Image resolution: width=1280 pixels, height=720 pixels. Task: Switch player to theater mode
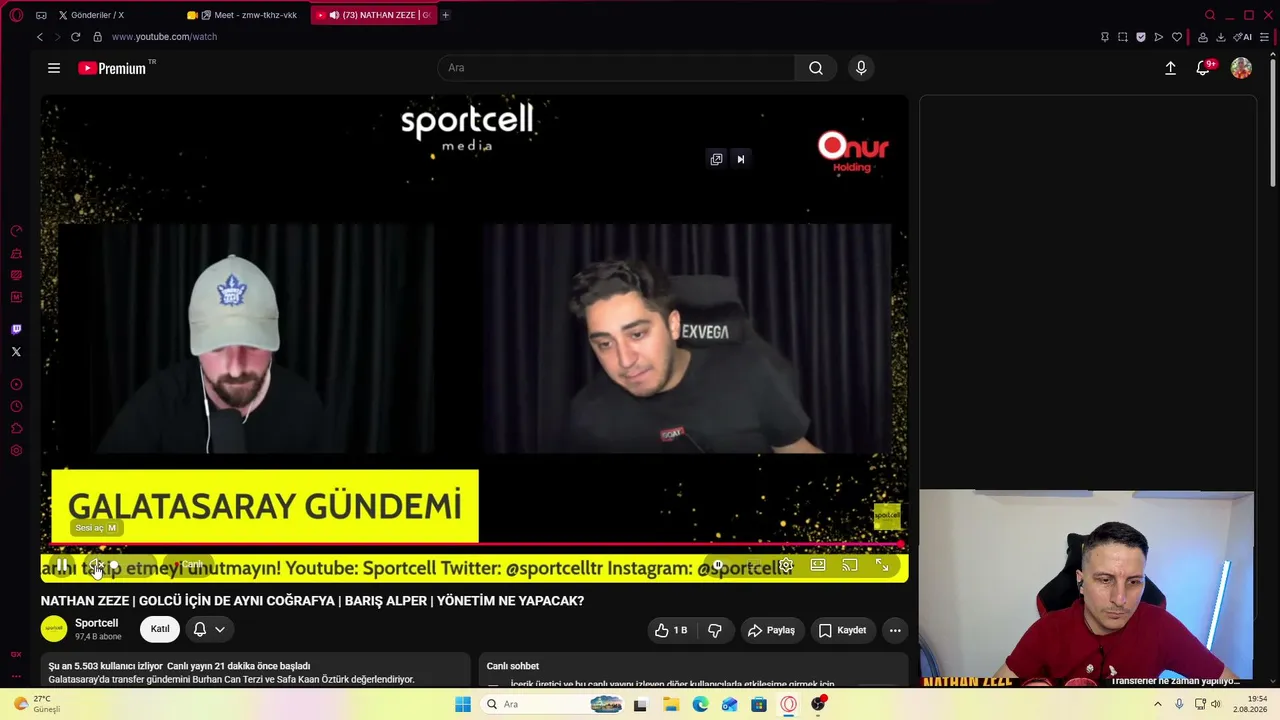pyautogui.click(x=818, y=566)
